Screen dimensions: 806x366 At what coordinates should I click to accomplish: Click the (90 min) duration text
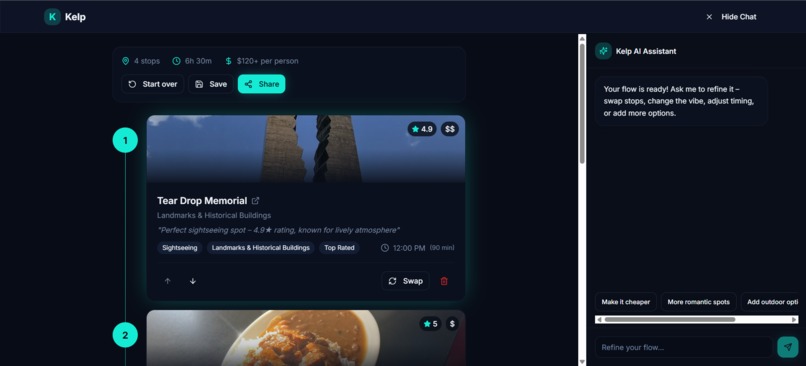[442, 248]
